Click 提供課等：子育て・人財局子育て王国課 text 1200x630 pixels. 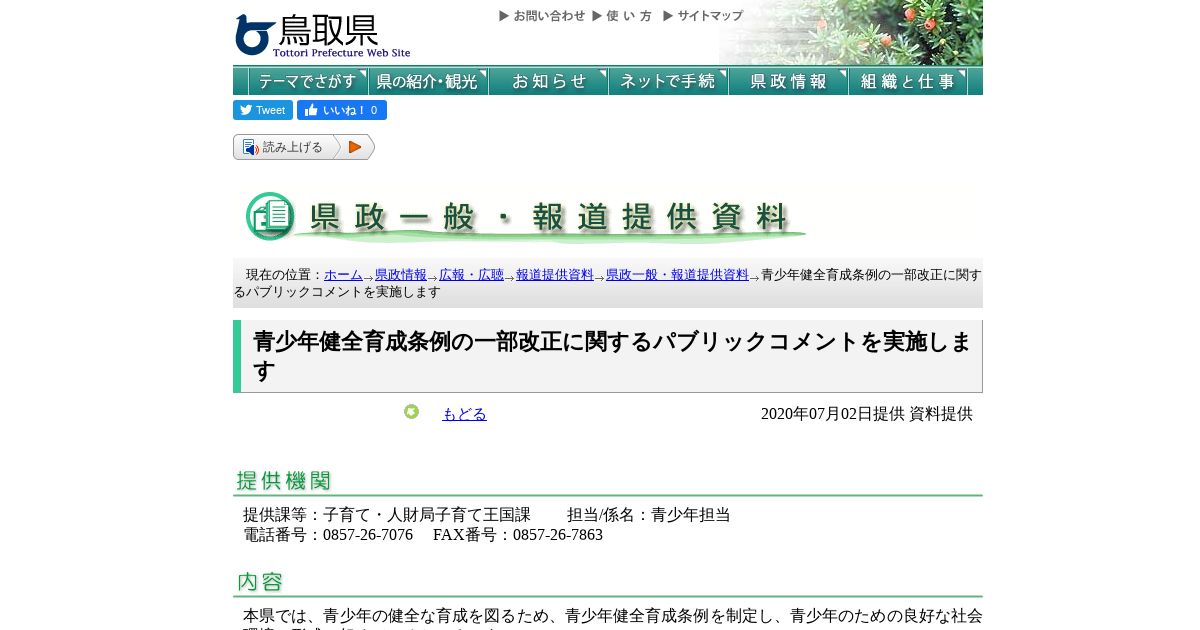[387, 515]
